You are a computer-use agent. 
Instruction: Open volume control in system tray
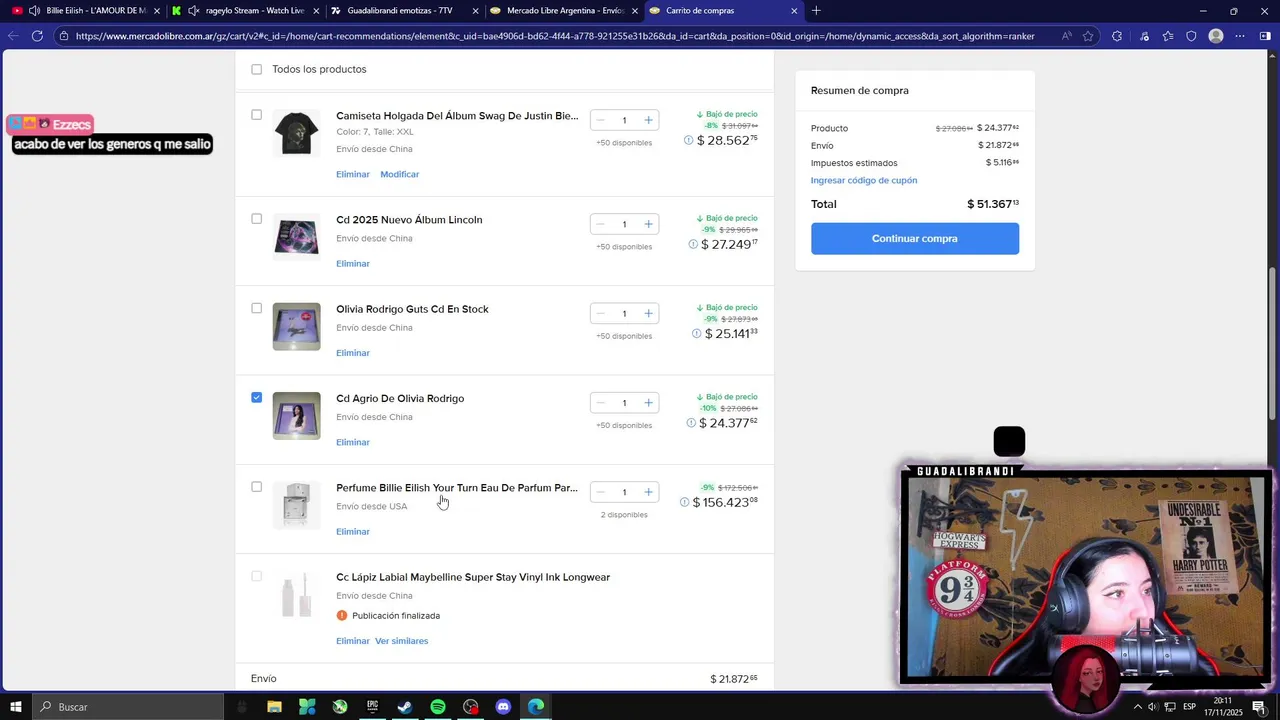coord(1153,707)
